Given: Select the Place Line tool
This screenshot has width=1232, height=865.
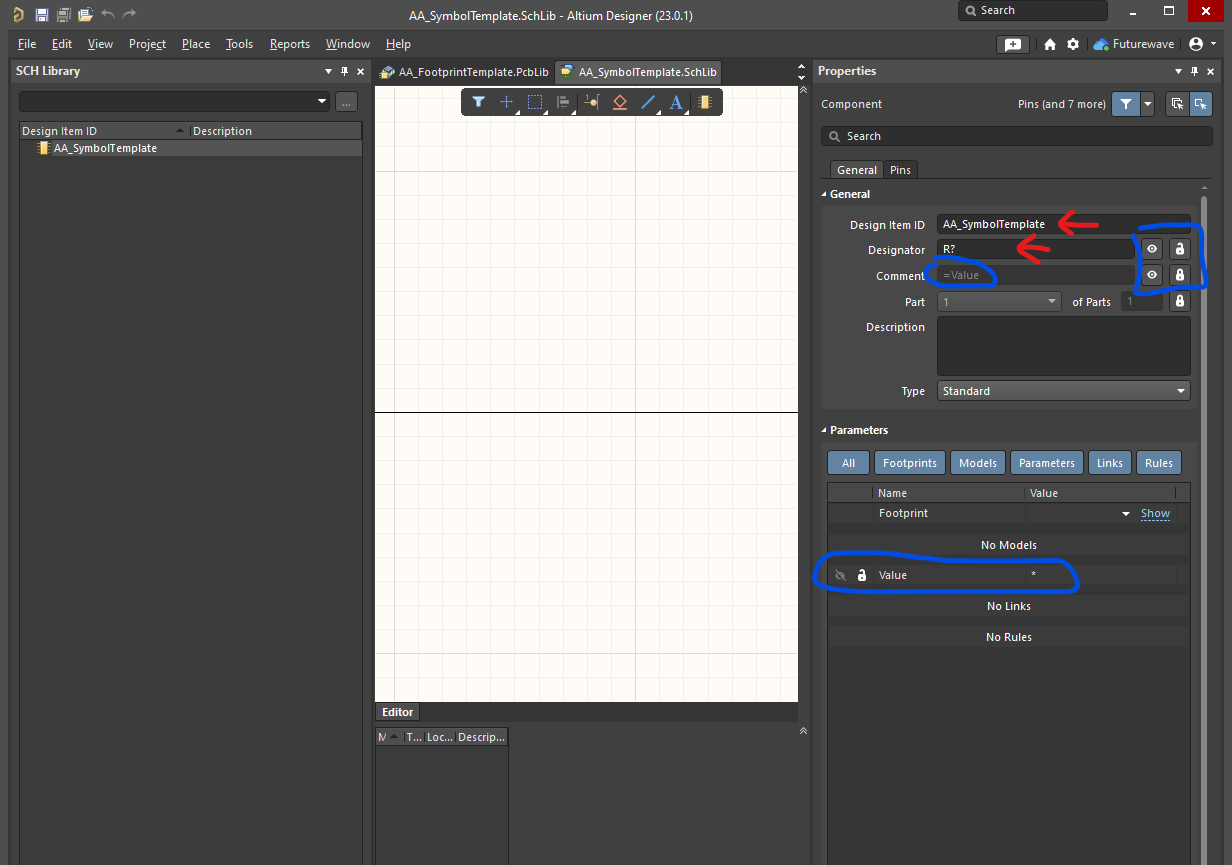Looking at the screenshot, I should [x=648, y=102].
